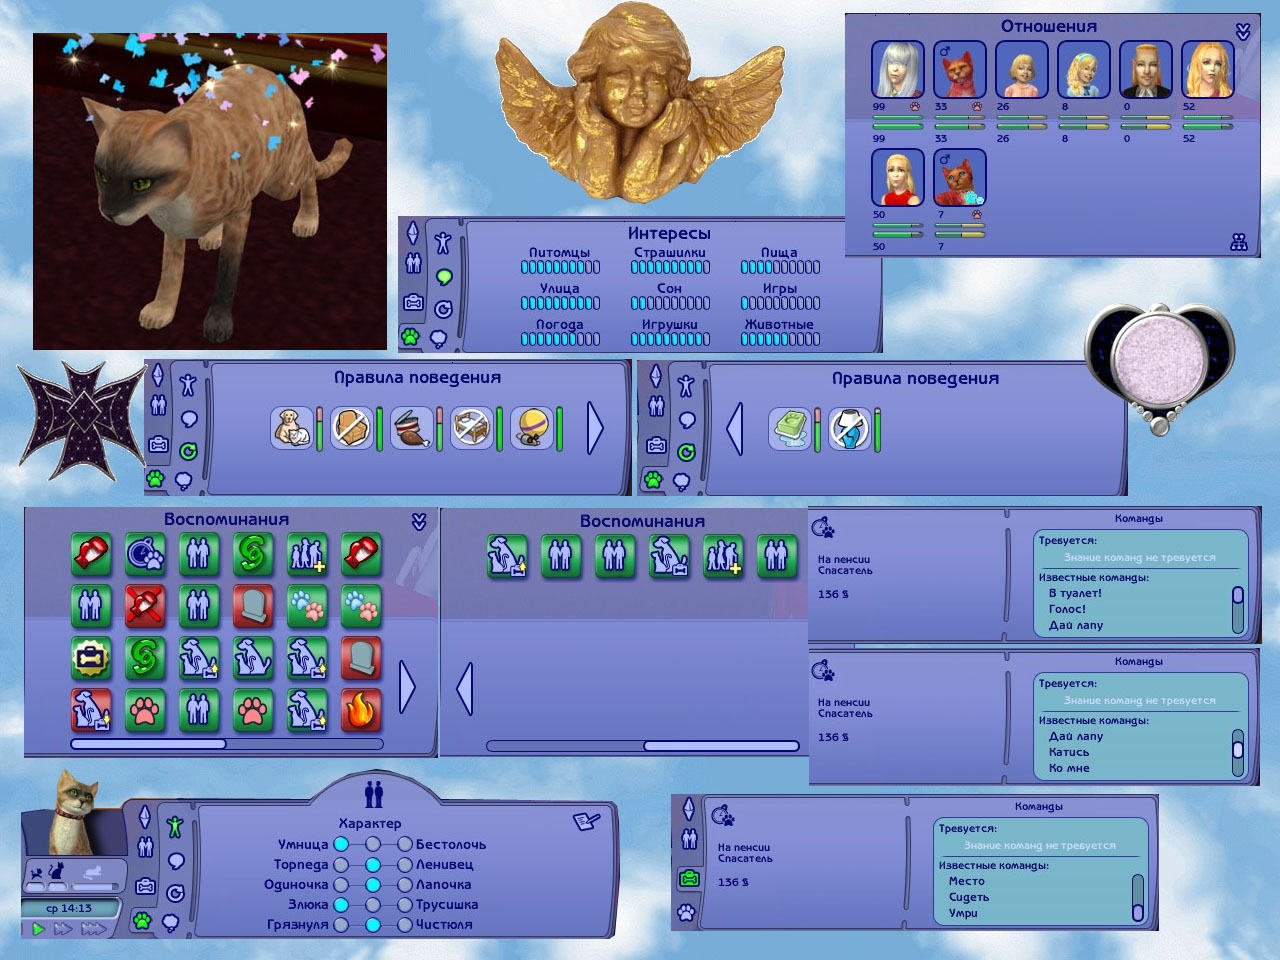Choose the pet food can rule icon
The height and width of the screenshot is (960, 1280).
[411, 428]
